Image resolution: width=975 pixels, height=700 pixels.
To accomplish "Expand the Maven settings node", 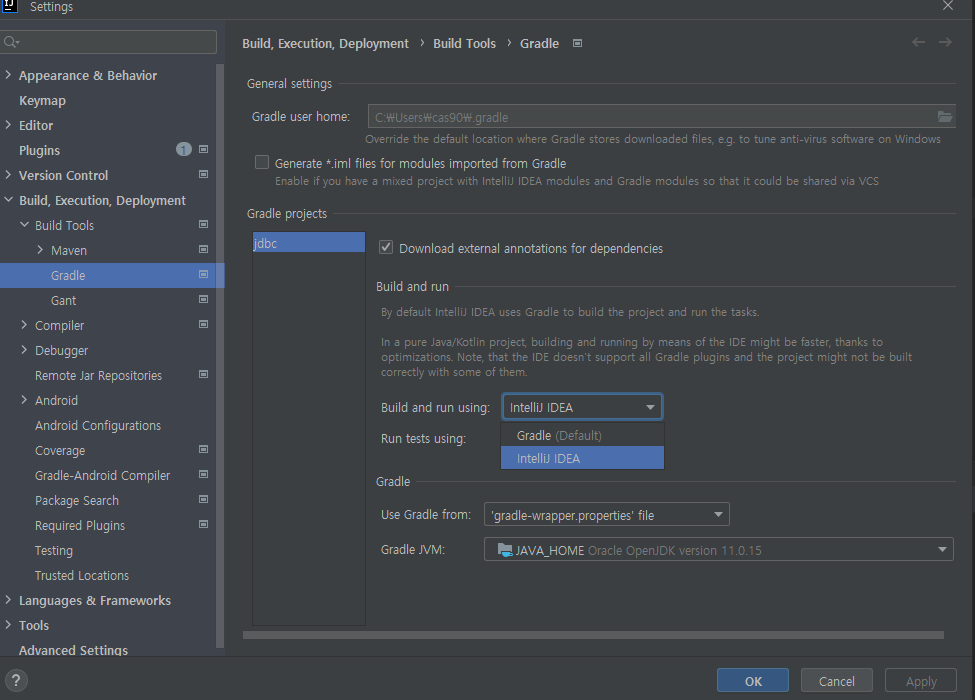I will 40,250.
